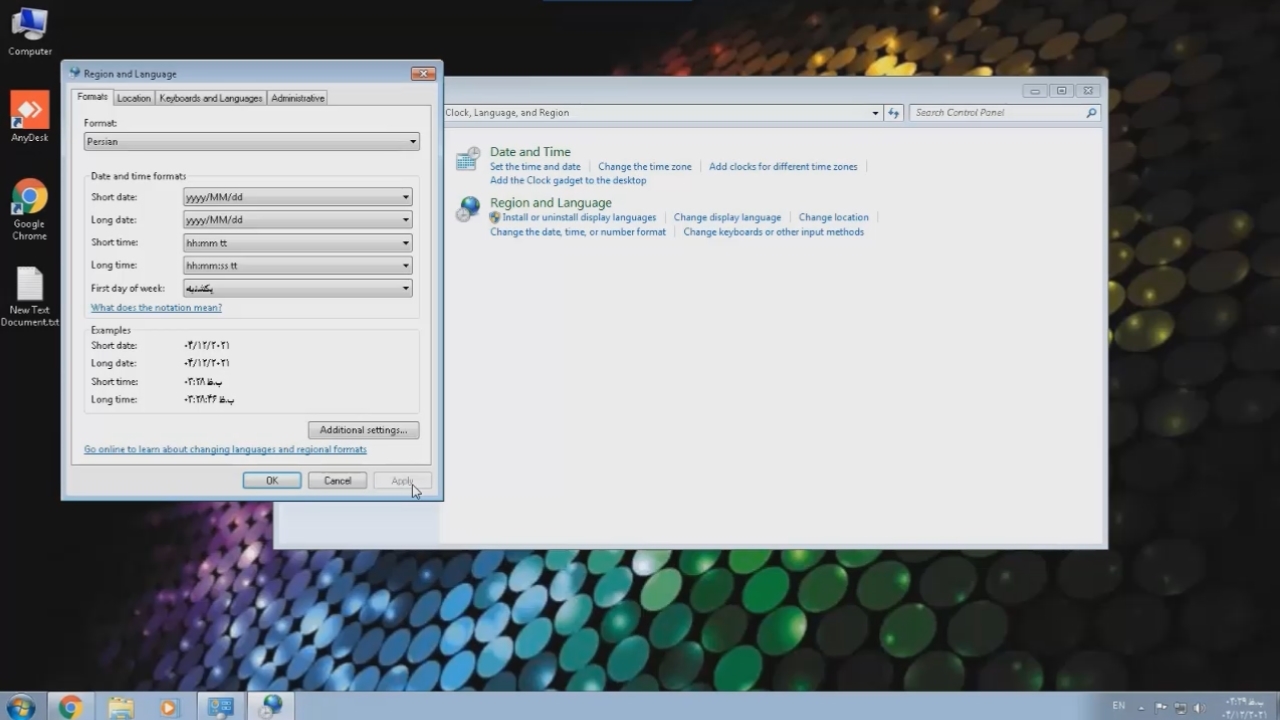Viewport: 1280px width, 720px height.
Task: Switch to the Keyboards and Languages tab
Action: click(210, 98)
